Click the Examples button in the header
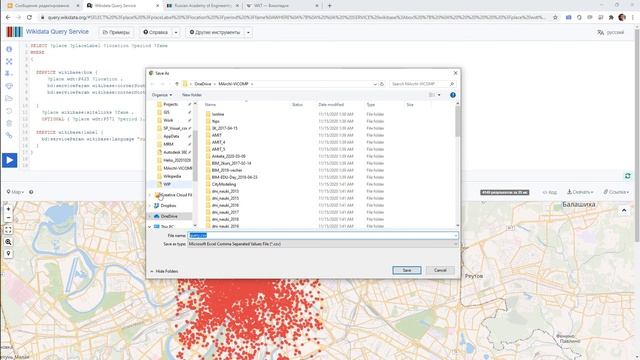This screenshot has height=360, width=640. (116, 32)
